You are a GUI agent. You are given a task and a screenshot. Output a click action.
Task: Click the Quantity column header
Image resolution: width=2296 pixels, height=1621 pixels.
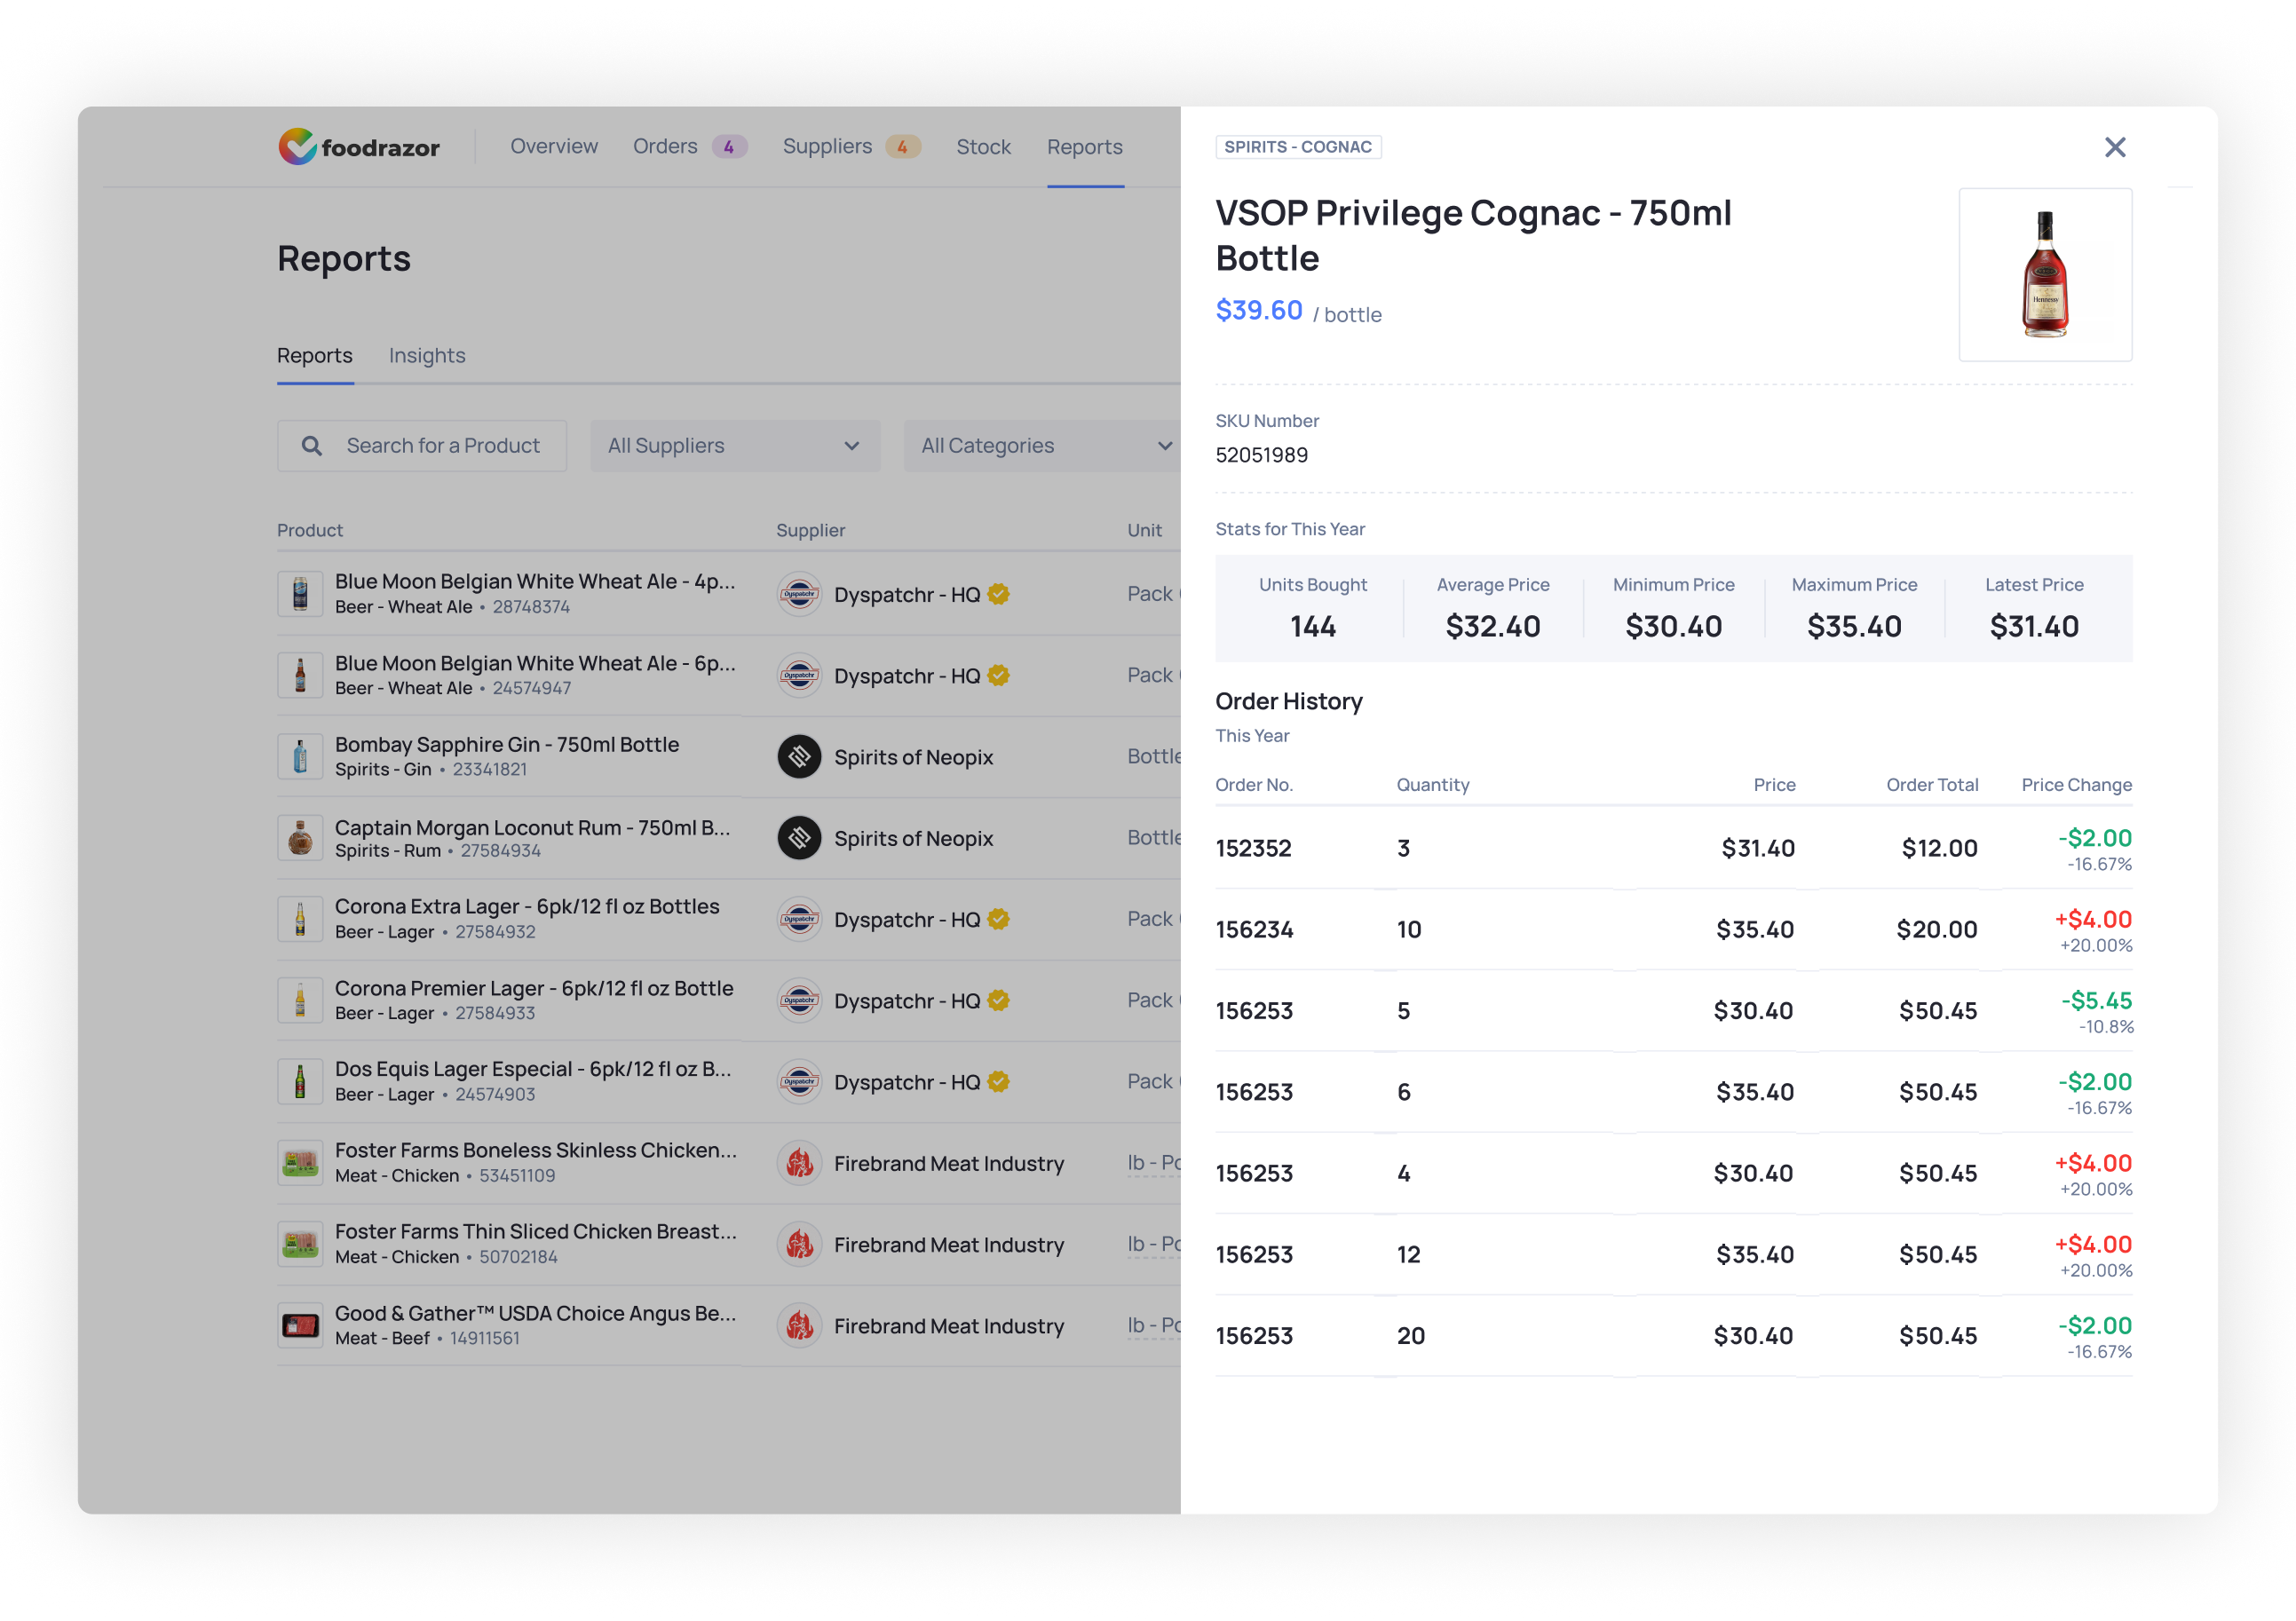point(1433,785)
